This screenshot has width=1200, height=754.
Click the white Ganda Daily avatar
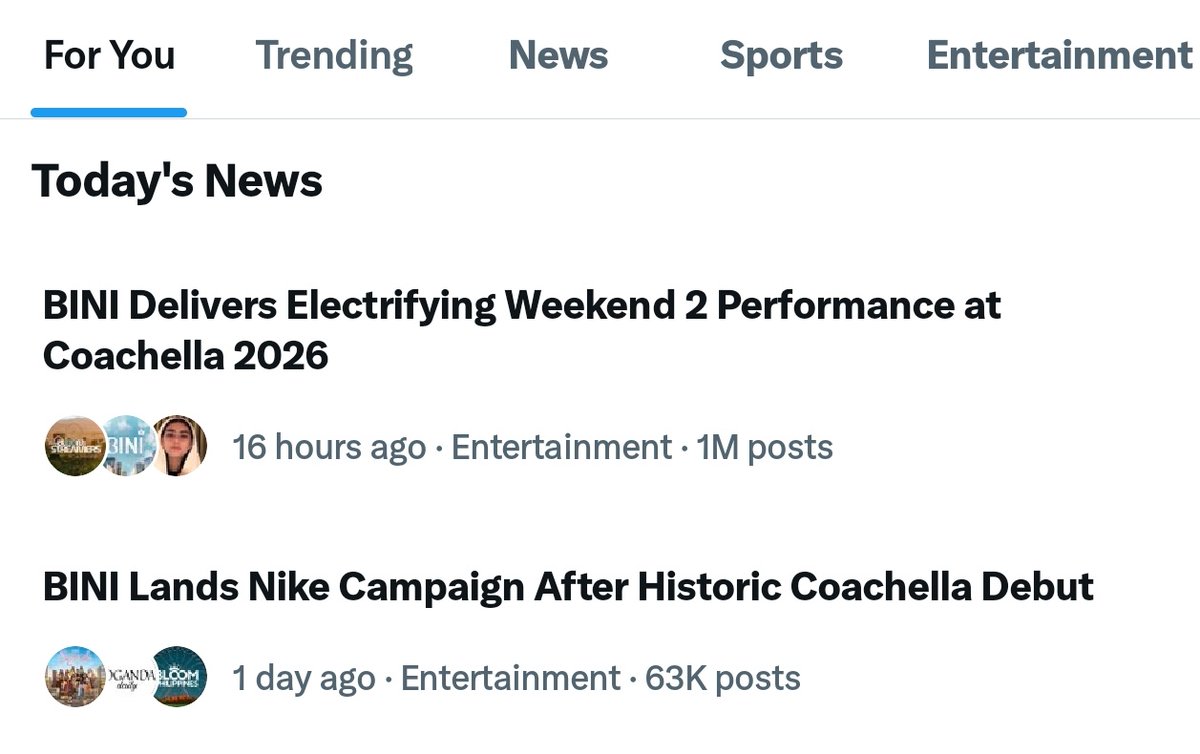pyautogui.click(x=127, y=677)
